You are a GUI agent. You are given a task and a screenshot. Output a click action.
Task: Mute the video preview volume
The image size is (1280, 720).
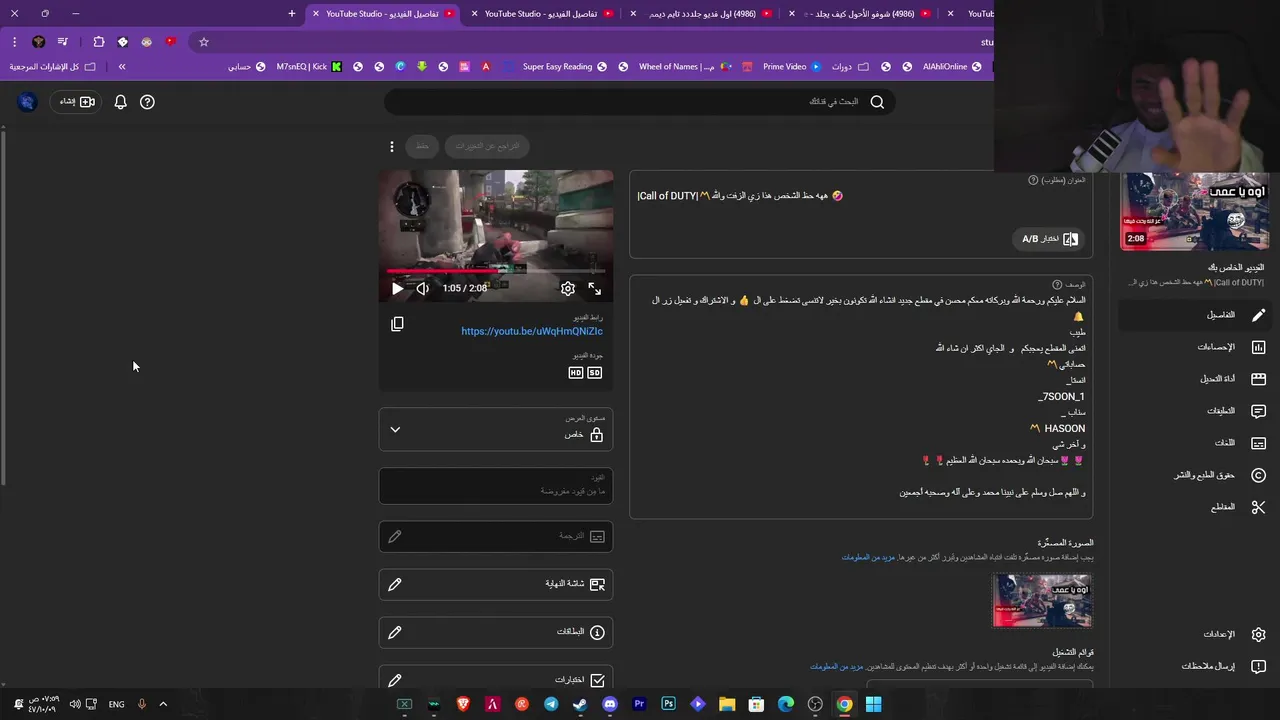[423, 288]
